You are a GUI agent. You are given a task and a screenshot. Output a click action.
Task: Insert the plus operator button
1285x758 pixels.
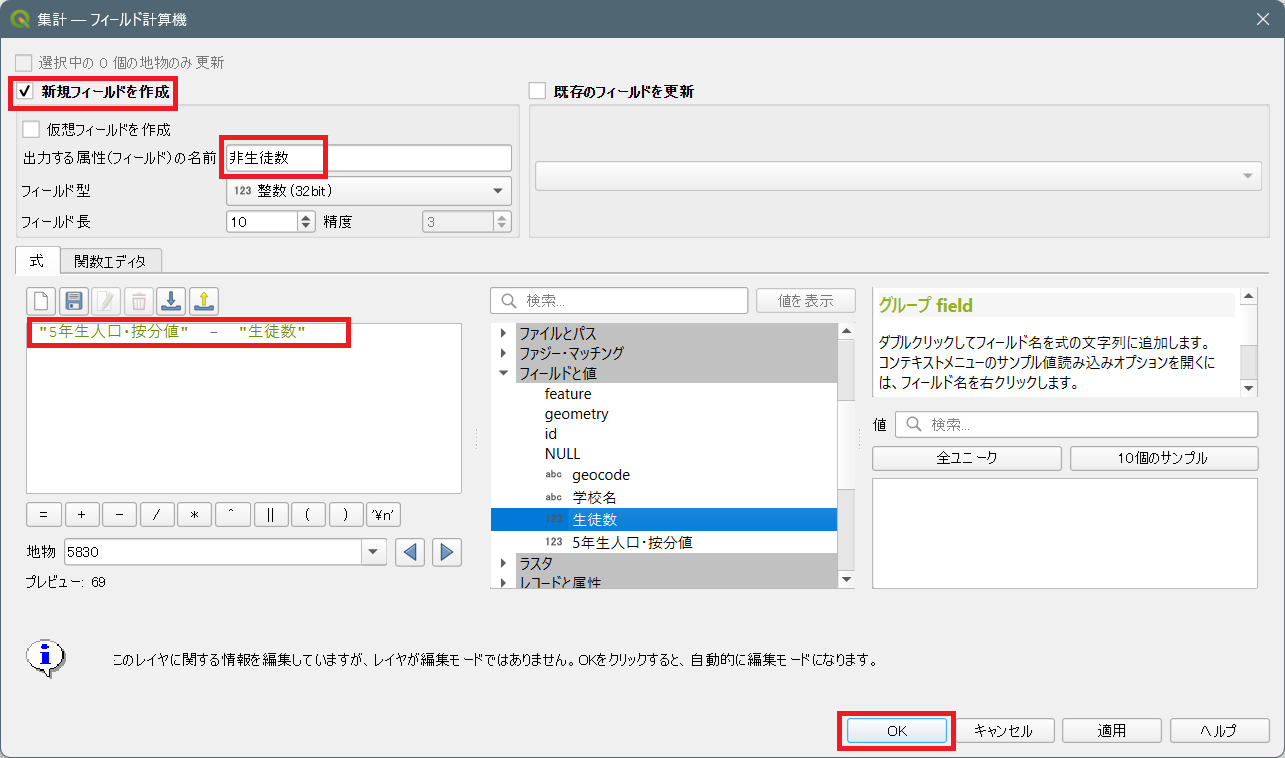click(81, 515)
